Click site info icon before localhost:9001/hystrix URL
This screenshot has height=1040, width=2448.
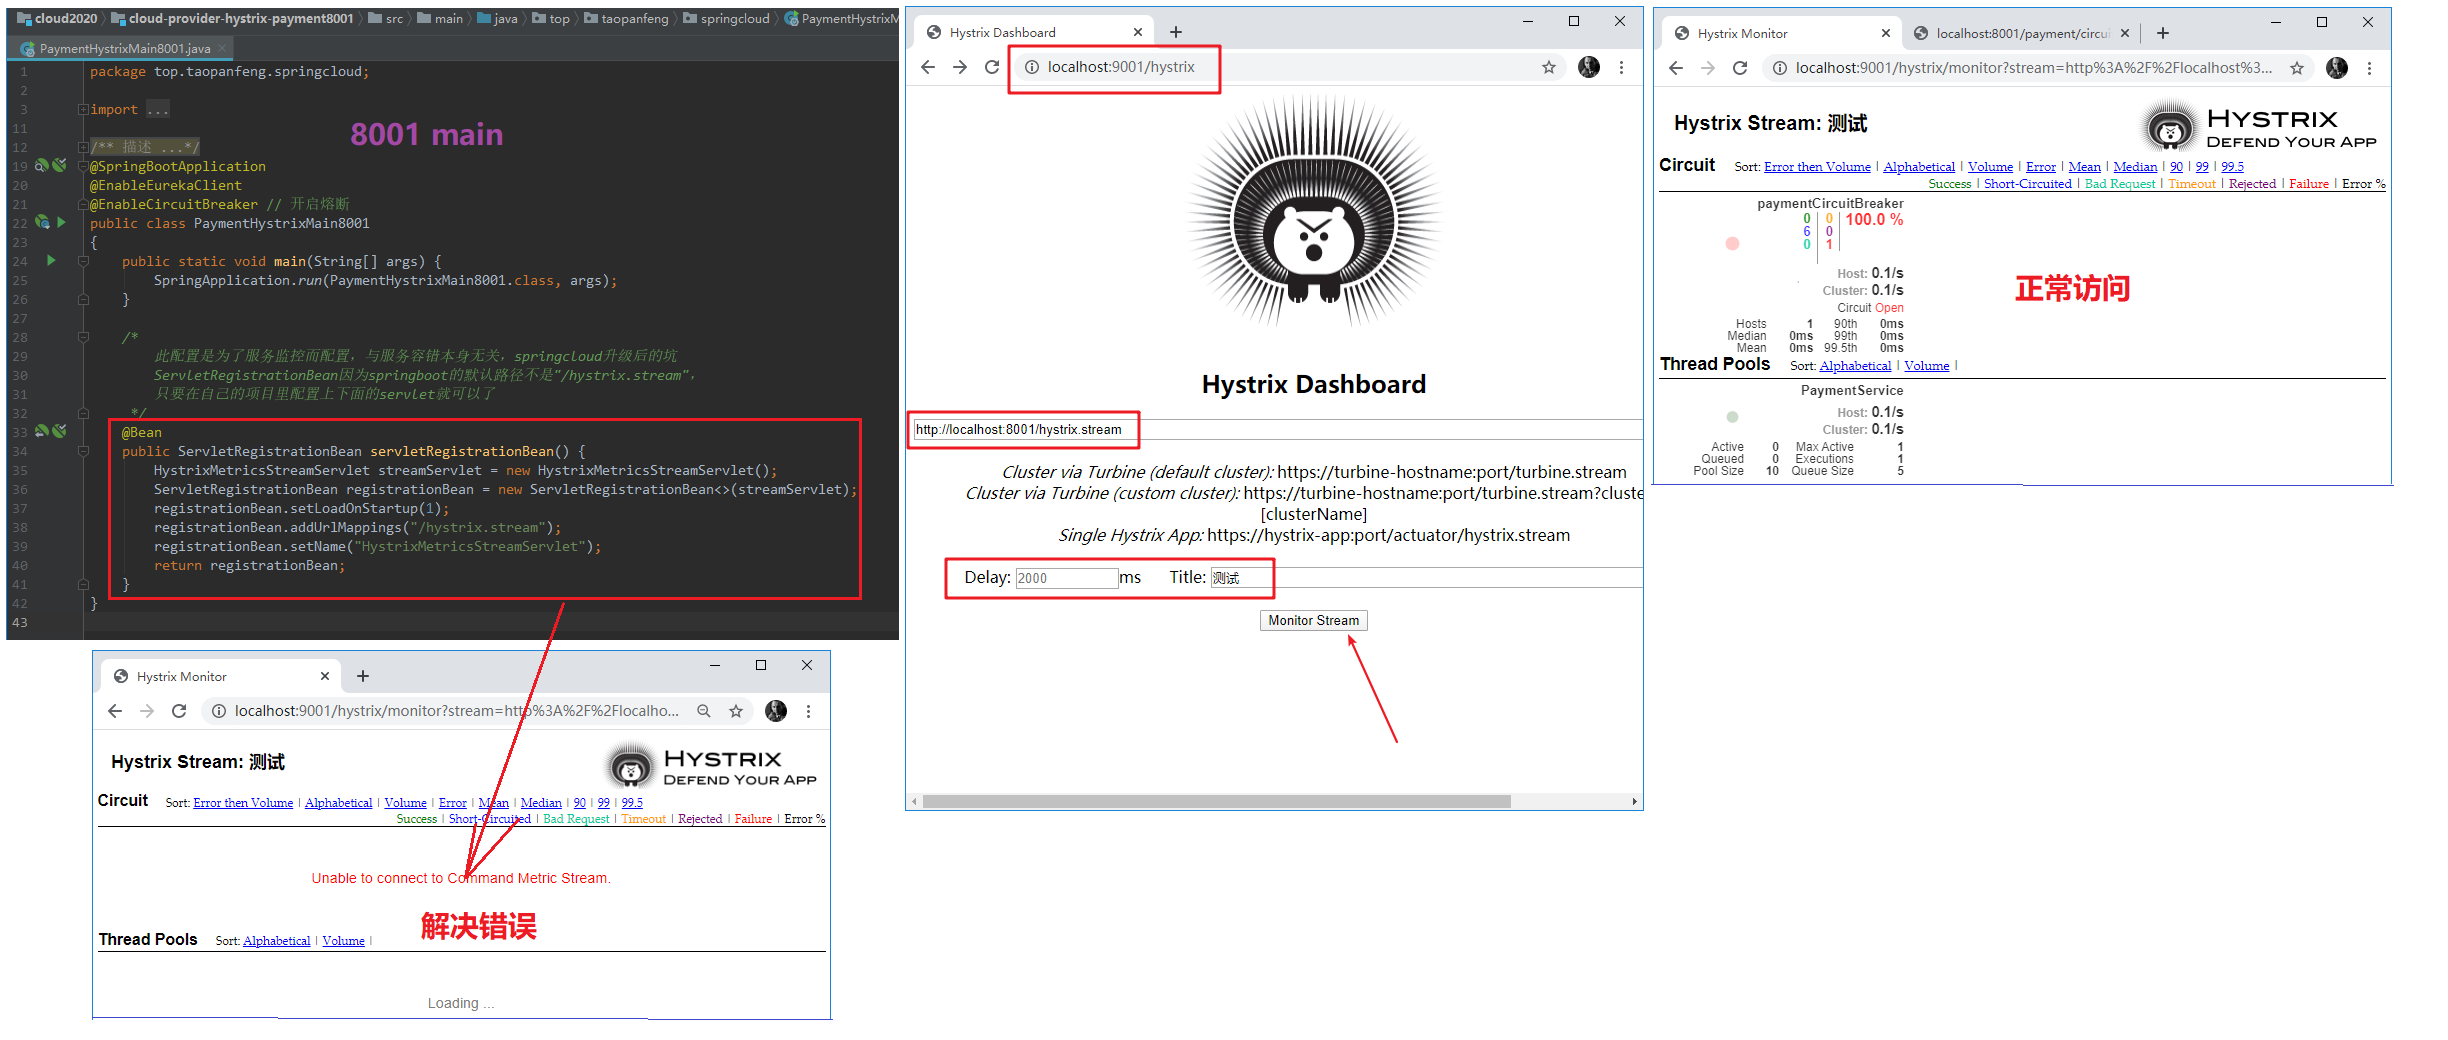[x=1031, y=67]
